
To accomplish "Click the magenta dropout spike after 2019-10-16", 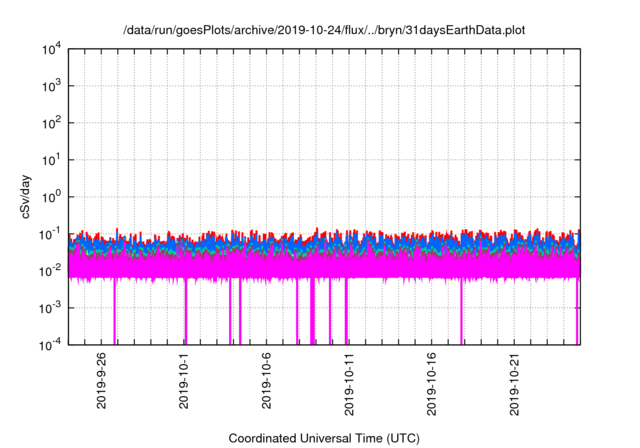I will pos(462,311).
